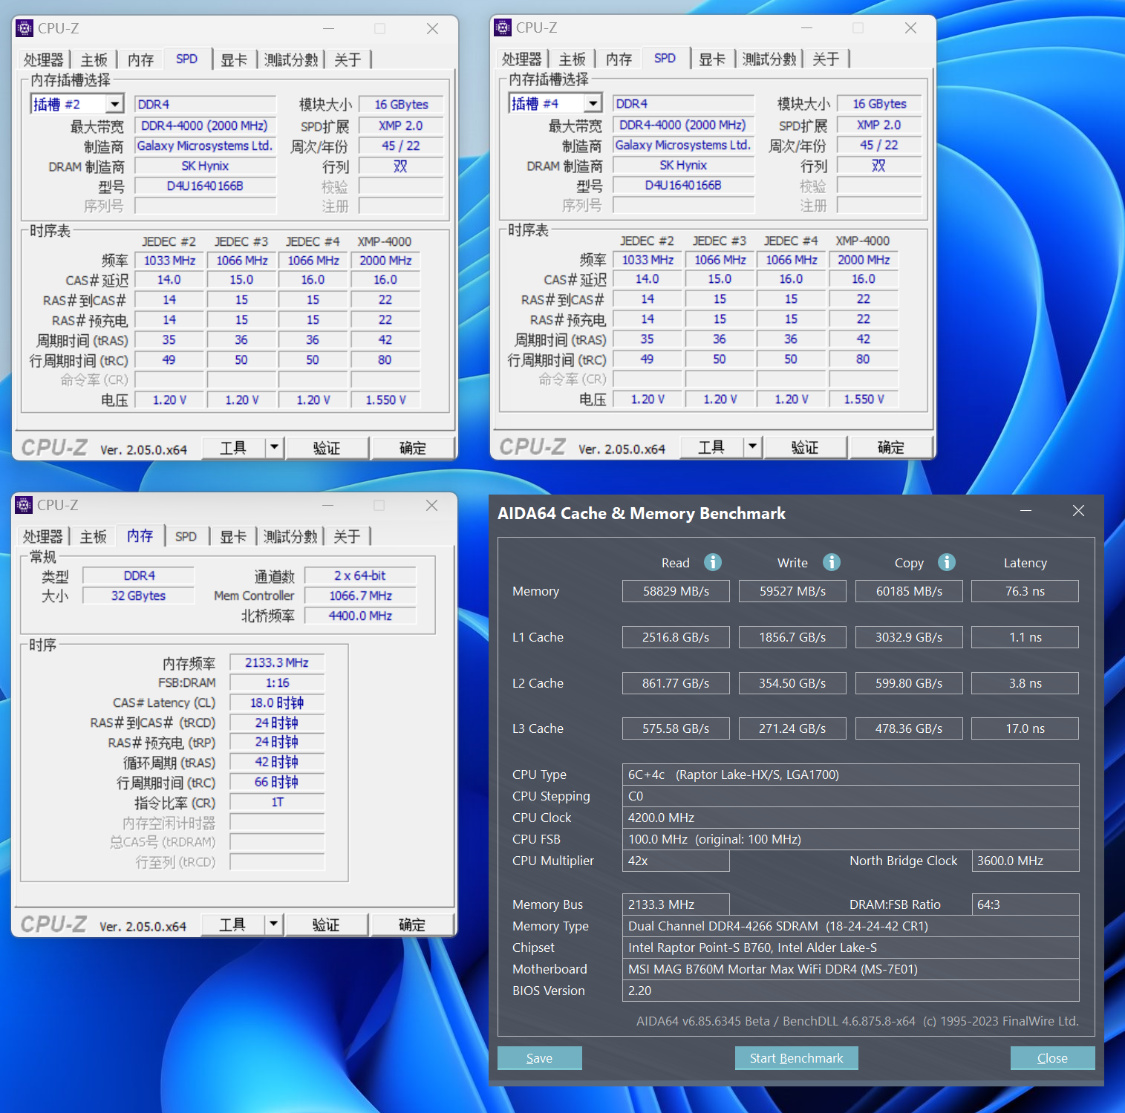Click North Bridge Clock value 3600.0 MHz

[x=1025, y=860]
